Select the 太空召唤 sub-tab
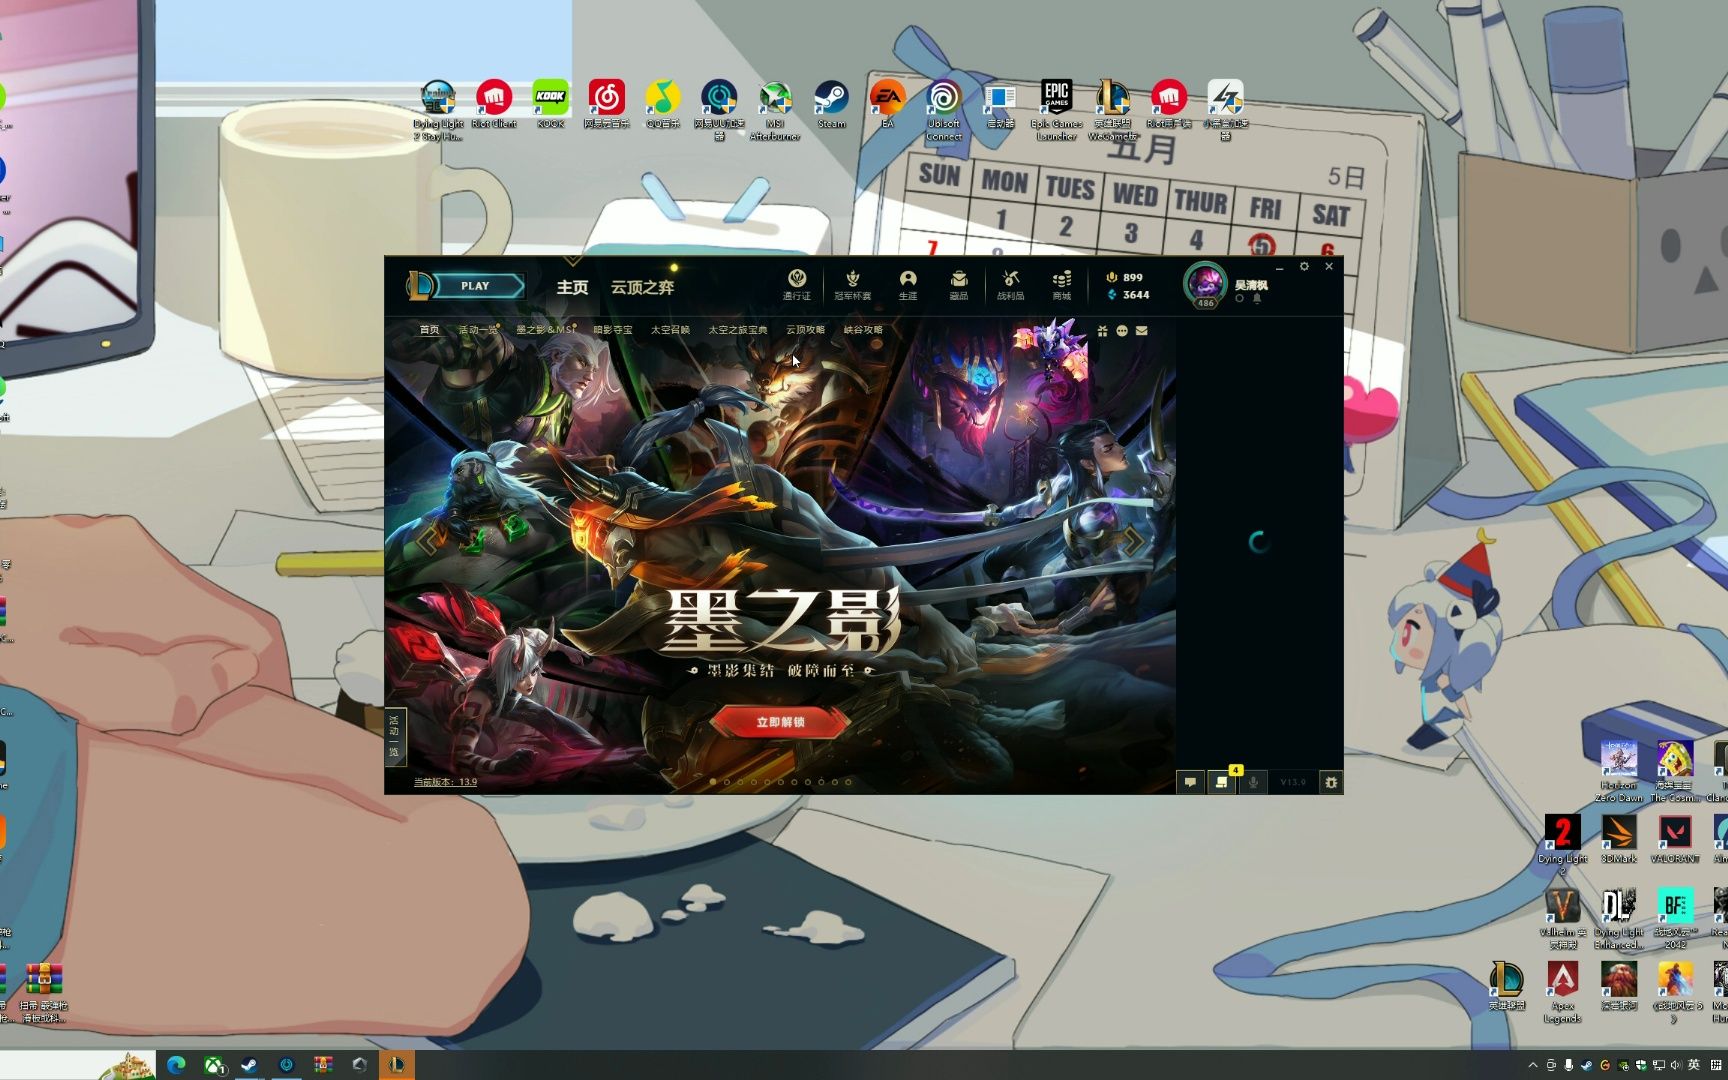The height and width of the screenshot is (1080, 1728). tap(670, 330)
